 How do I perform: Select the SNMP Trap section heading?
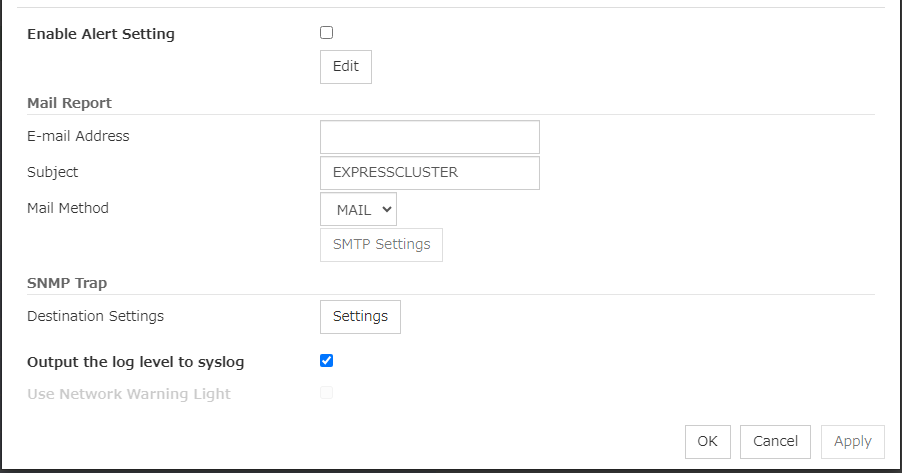point(67,282)
